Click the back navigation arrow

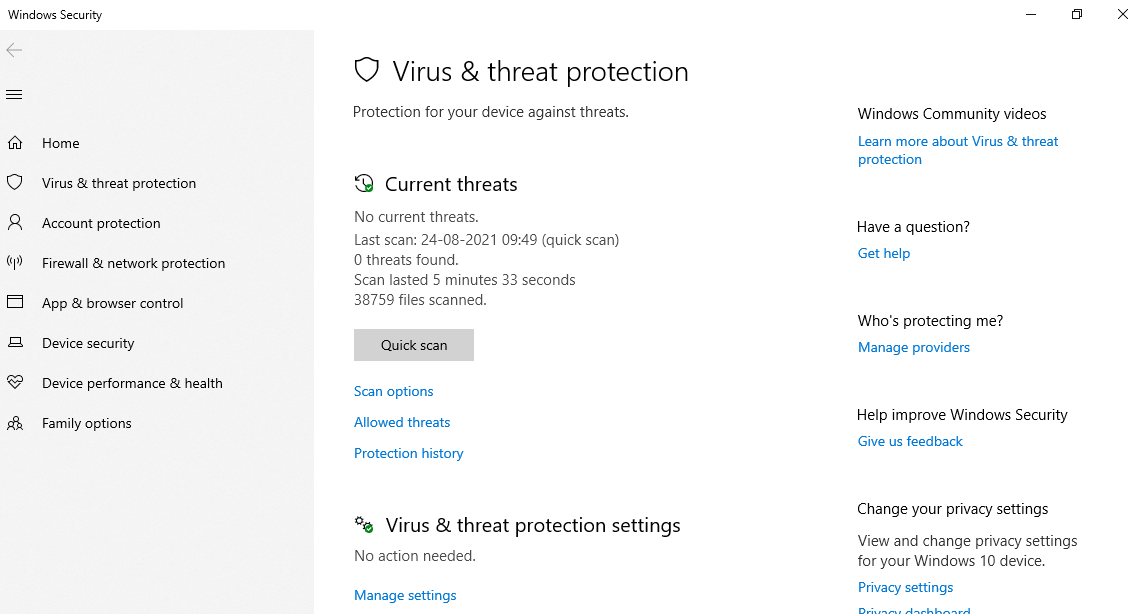(x=14, y=50)
